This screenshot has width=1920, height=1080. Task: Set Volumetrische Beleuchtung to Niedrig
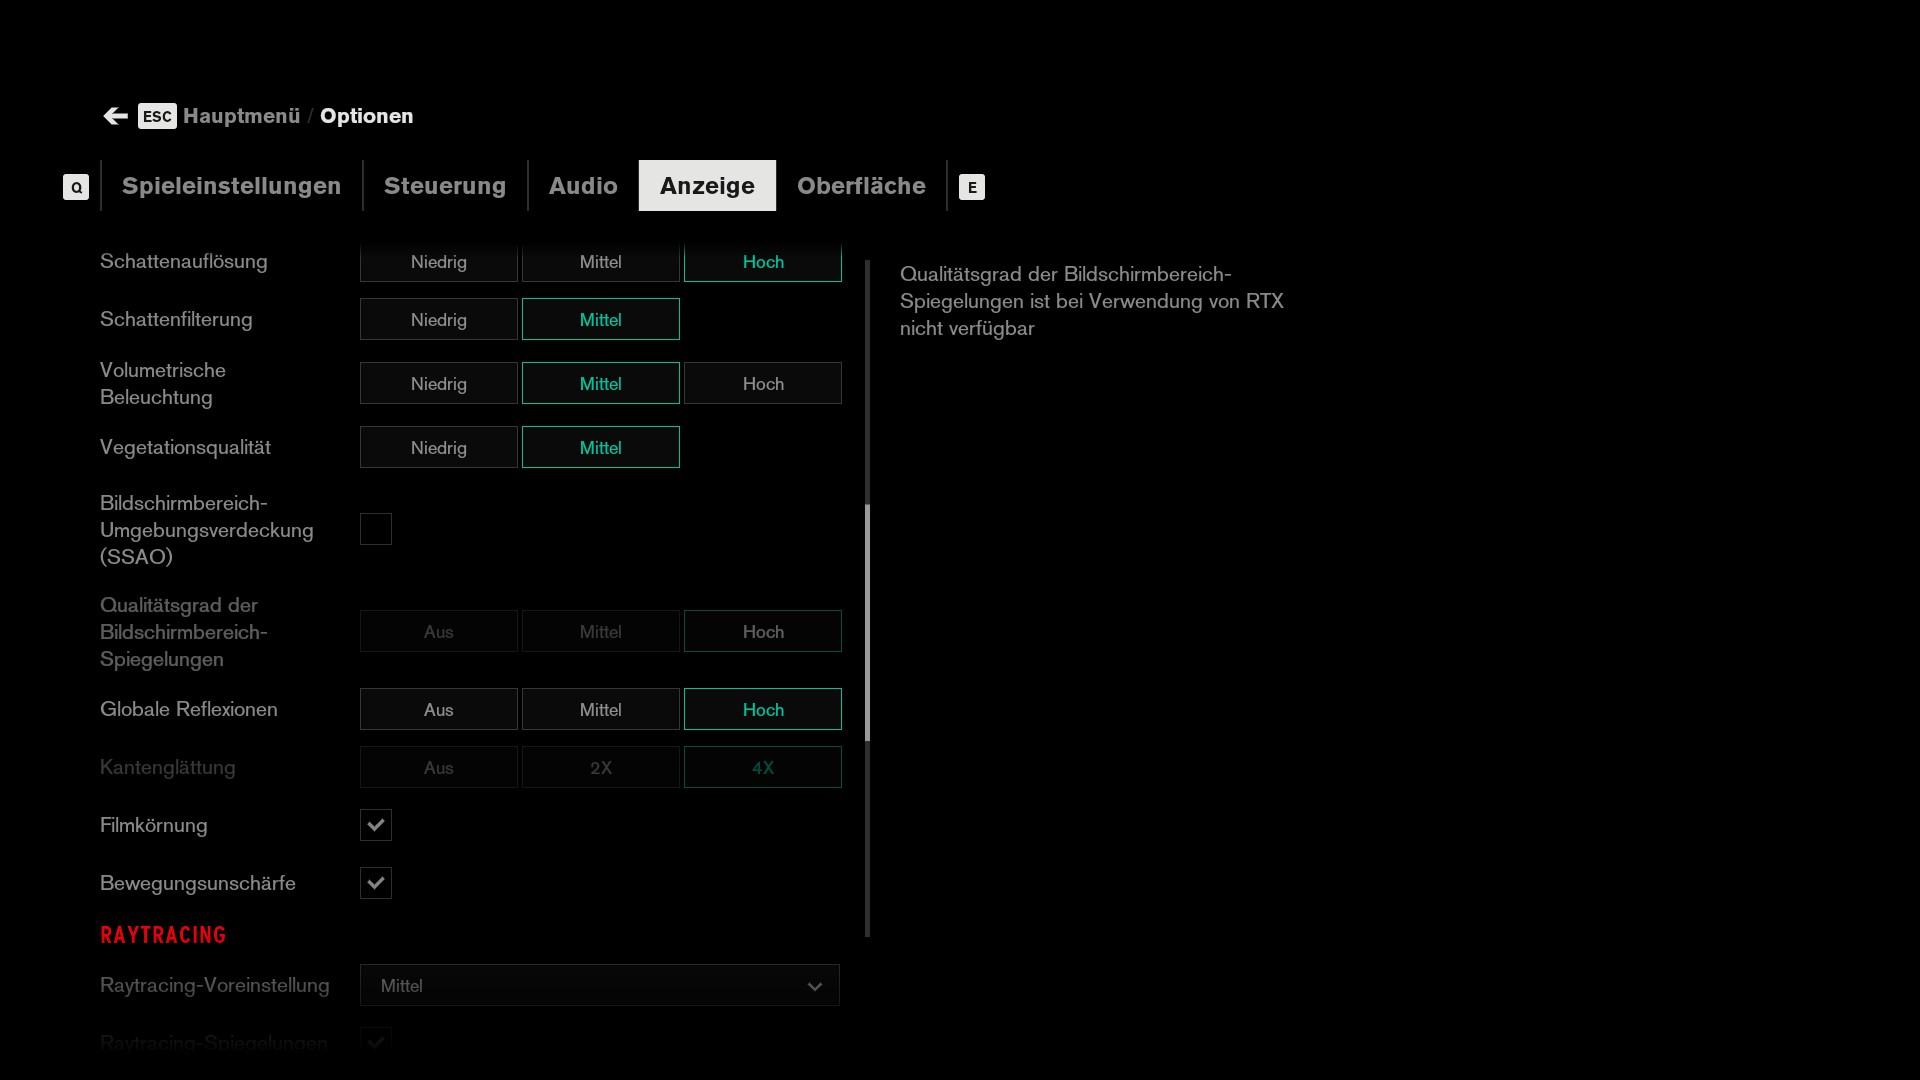pos(439,384)
